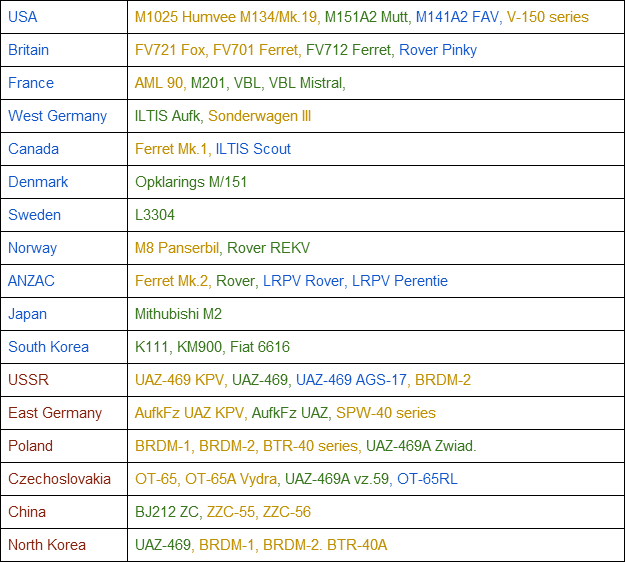Select Mithubishi M2 in Japan row
Image resolution: width=625 pixels, height=562 pixels.
(x=178, y=314)
